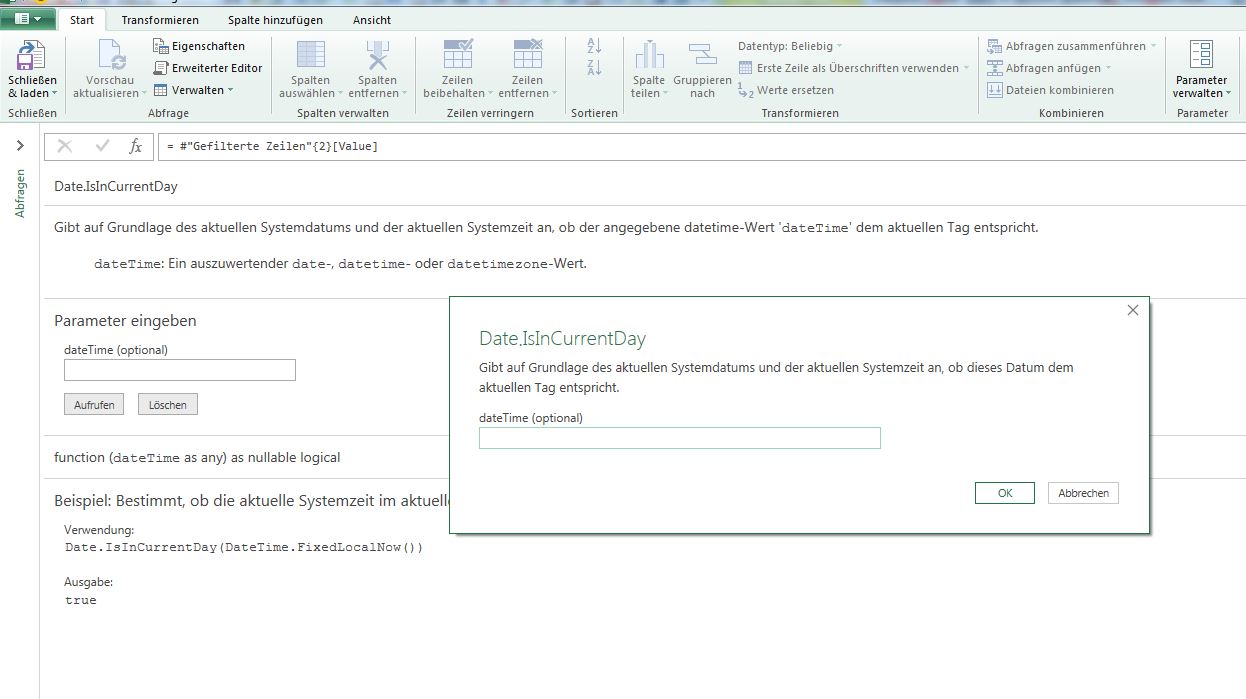The height and width of the screenshot is (699, 1246).
Task: Open the Parameter verwalten dropdown arrow
Action: tap(1229, 94)
